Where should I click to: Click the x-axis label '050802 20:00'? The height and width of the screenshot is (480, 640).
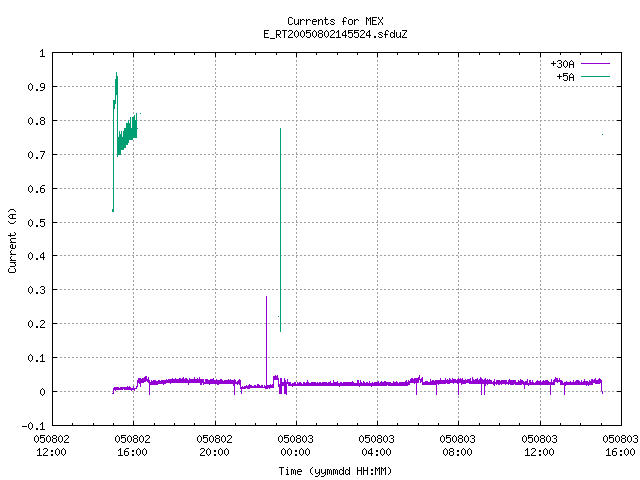(214, 445)
